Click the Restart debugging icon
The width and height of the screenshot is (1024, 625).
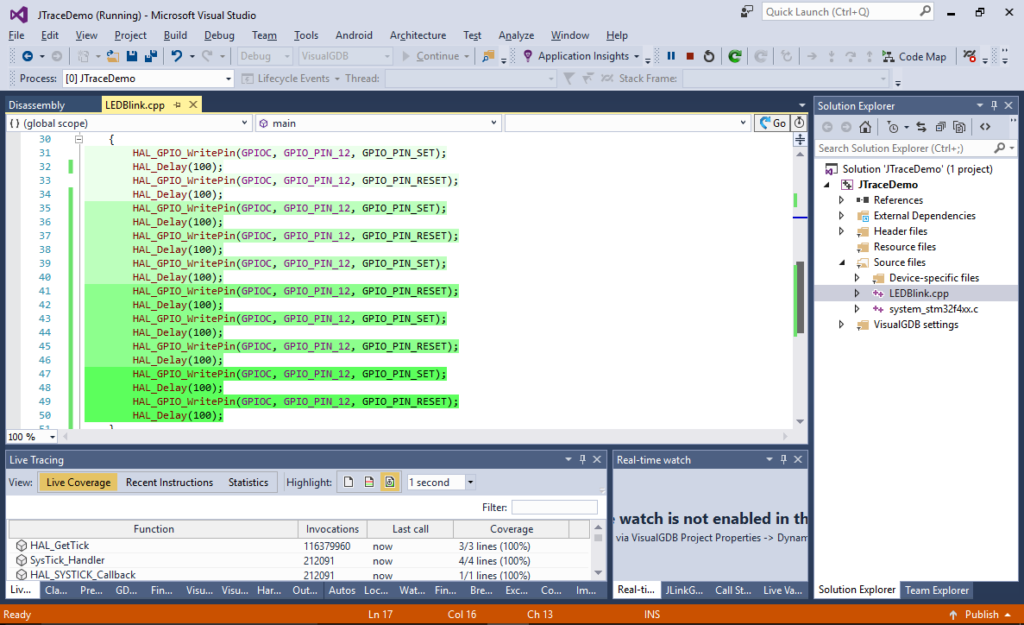[x=708, y=57]
